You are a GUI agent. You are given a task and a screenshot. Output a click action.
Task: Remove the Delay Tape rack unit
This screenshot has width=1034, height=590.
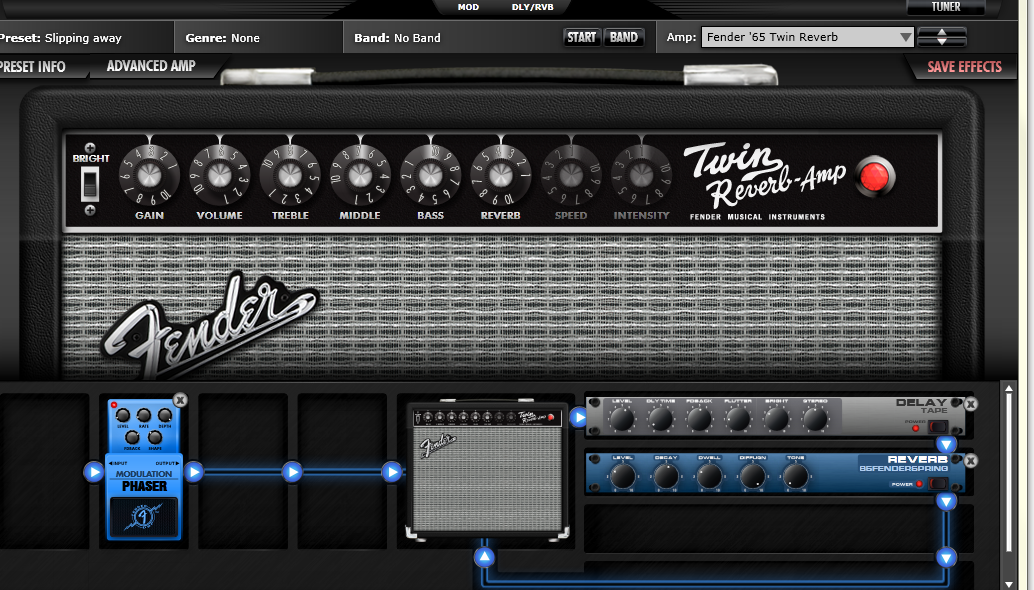970,404
